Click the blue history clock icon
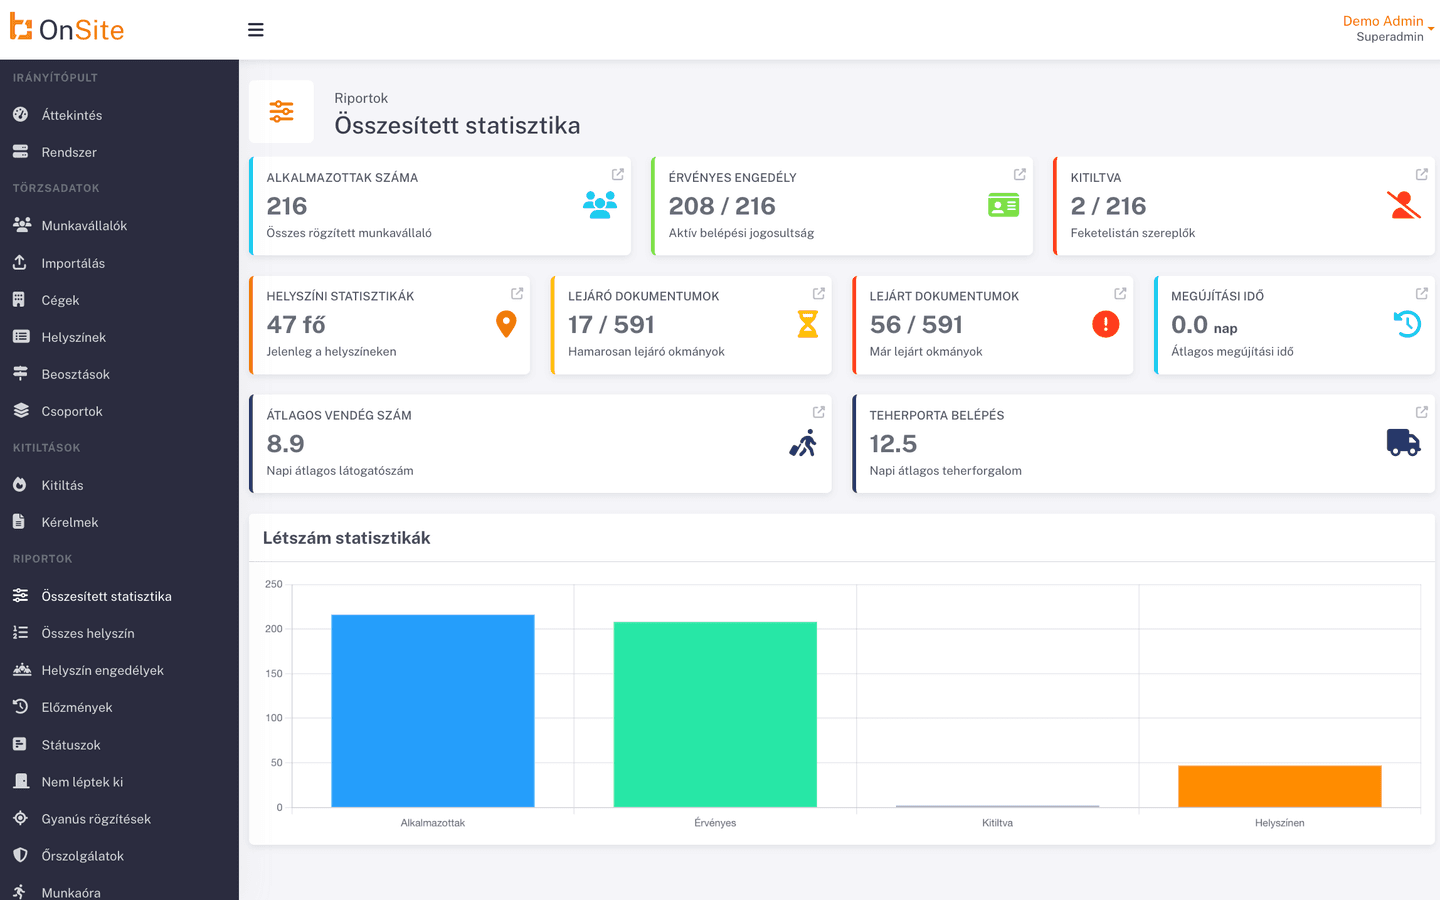Screen dimensions: 1440x900 click(1407, 324)
